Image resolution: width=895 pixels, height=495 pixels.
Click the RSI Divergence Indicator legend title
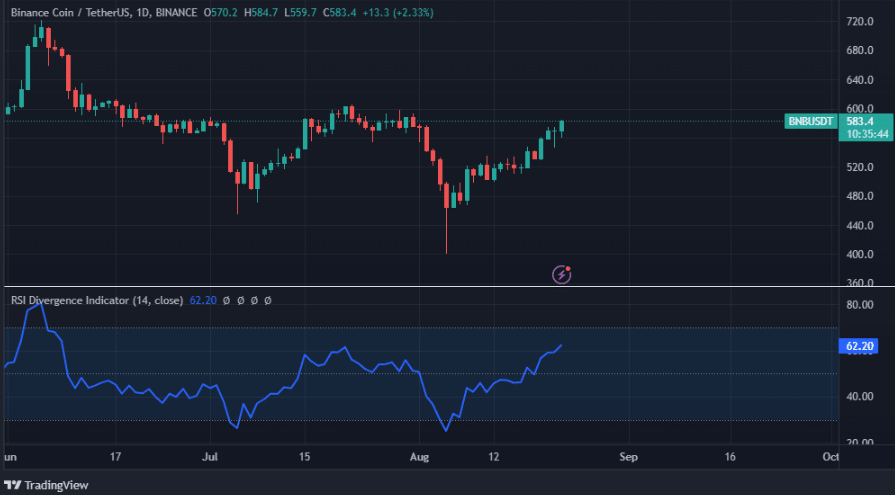[97, 300]
